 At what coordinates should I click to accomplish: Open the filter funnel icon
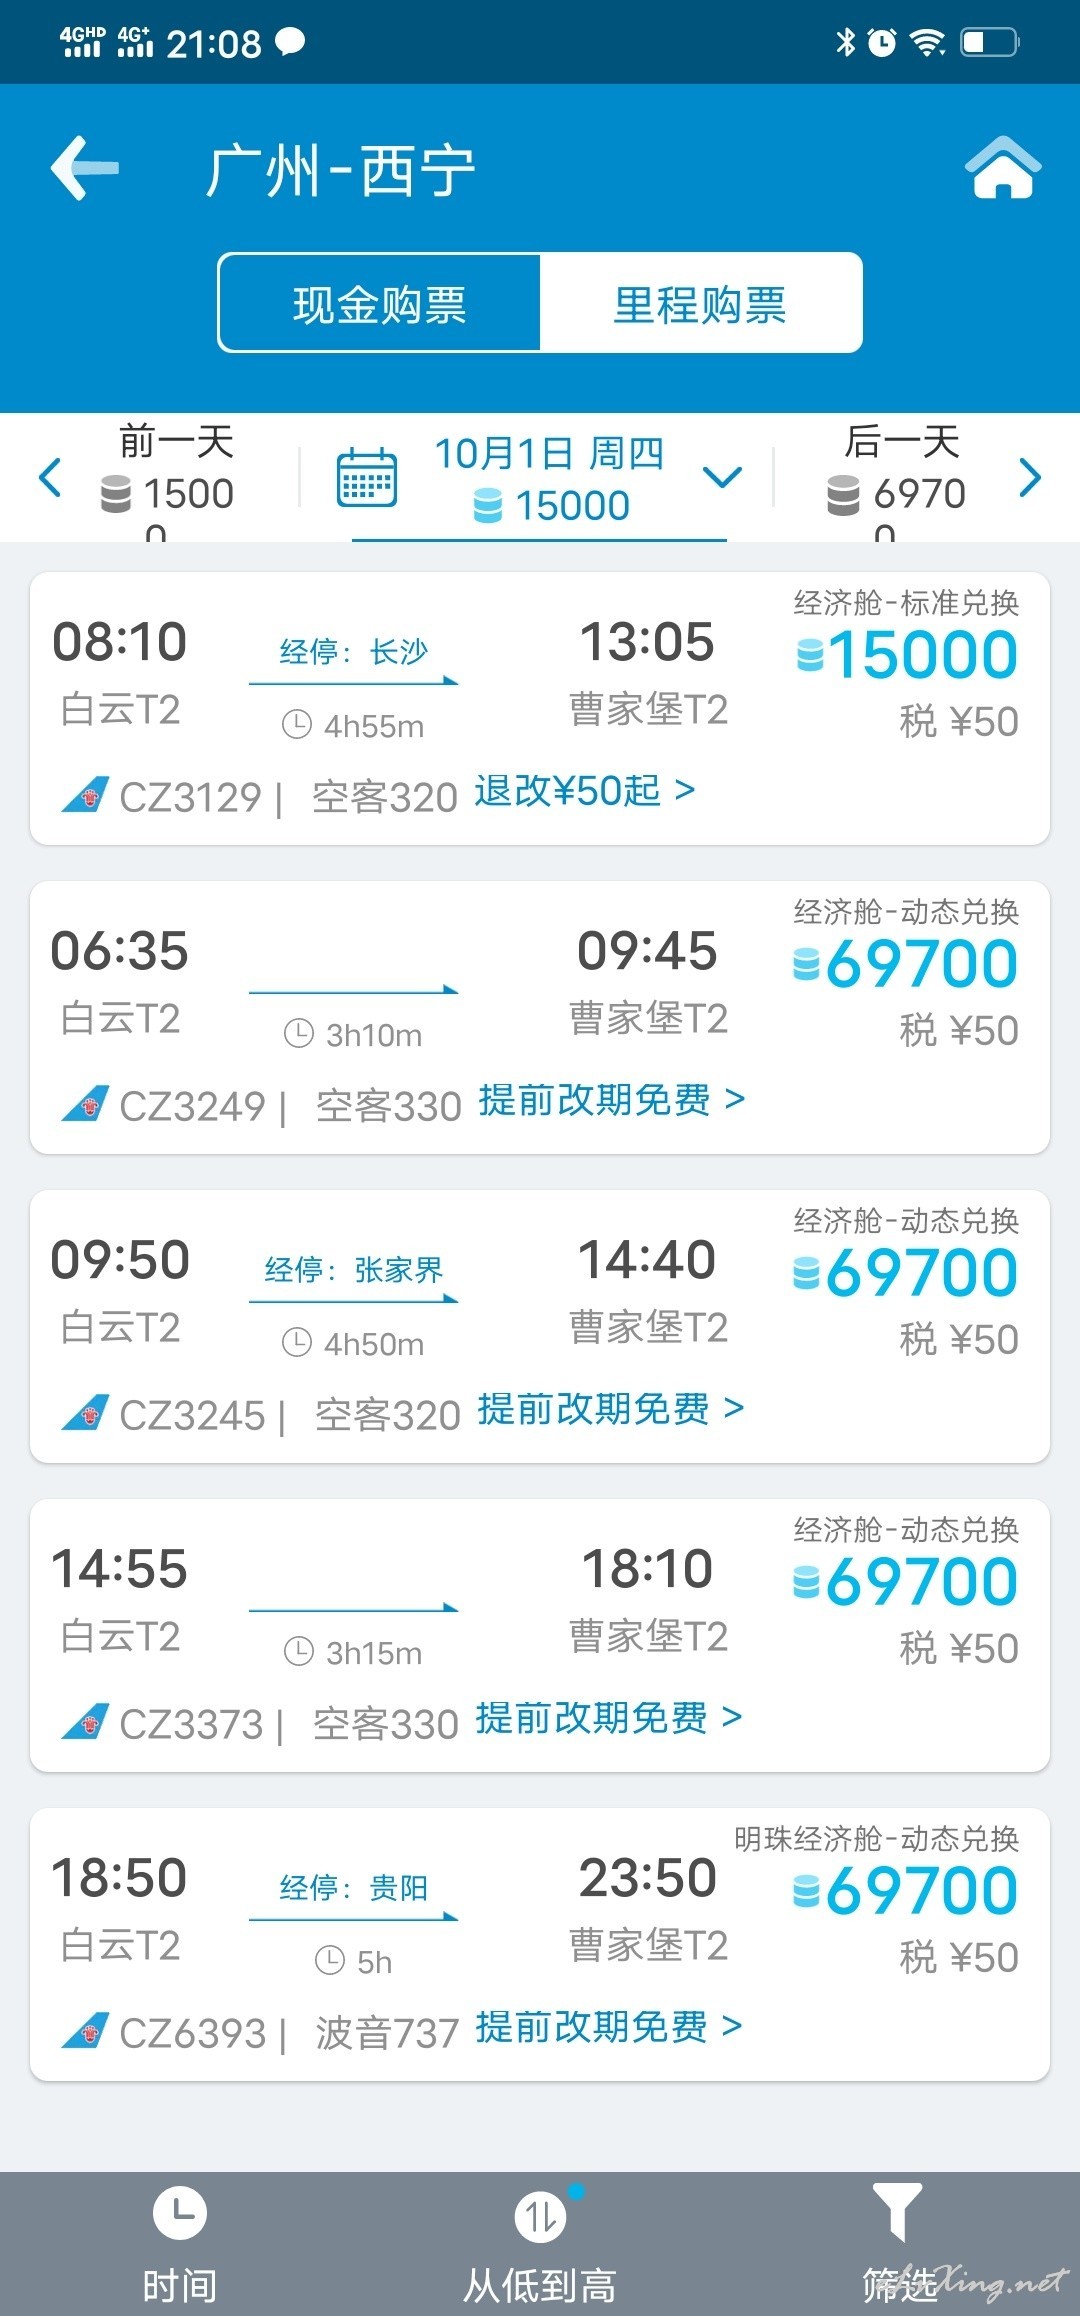(x=897, y=2212)
